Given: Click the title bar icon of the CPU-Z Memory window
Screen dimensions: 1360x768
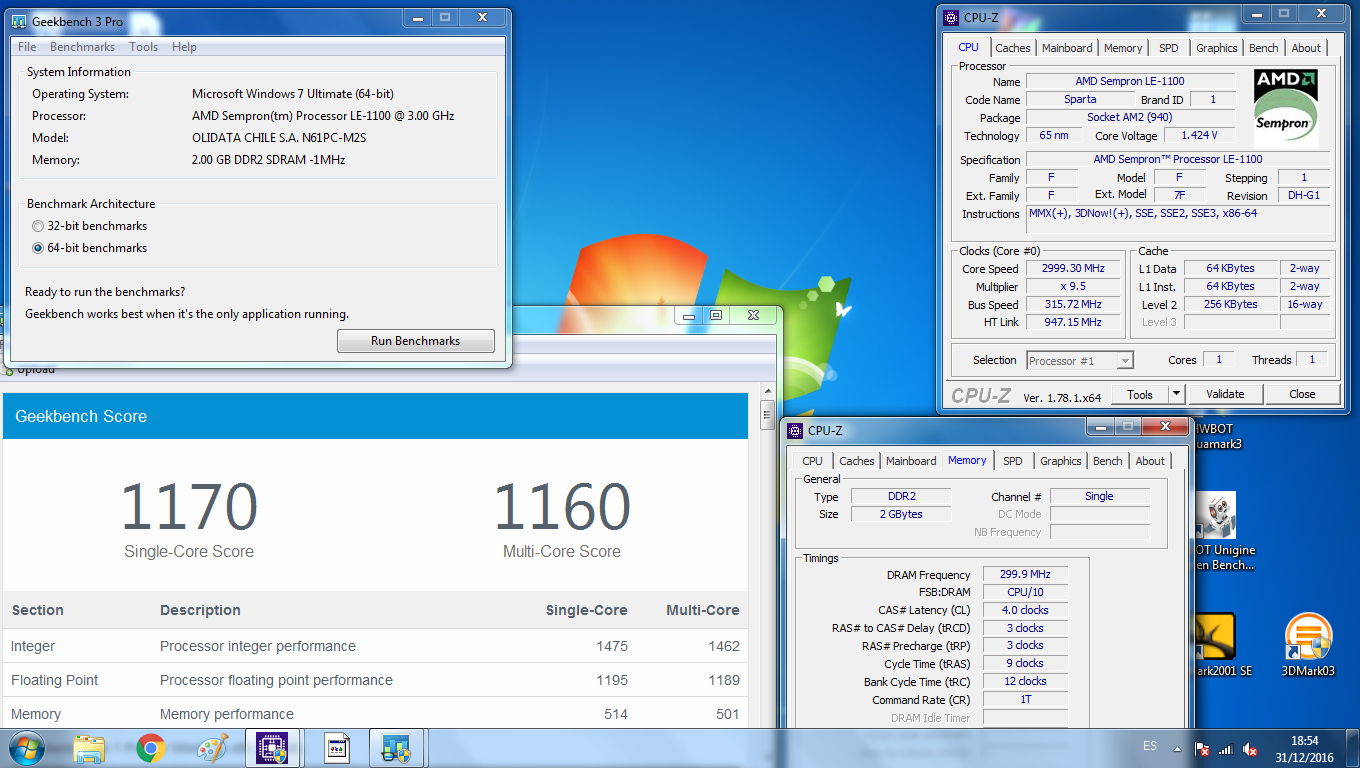Looking at the screenshot, I should pos(795,430).
